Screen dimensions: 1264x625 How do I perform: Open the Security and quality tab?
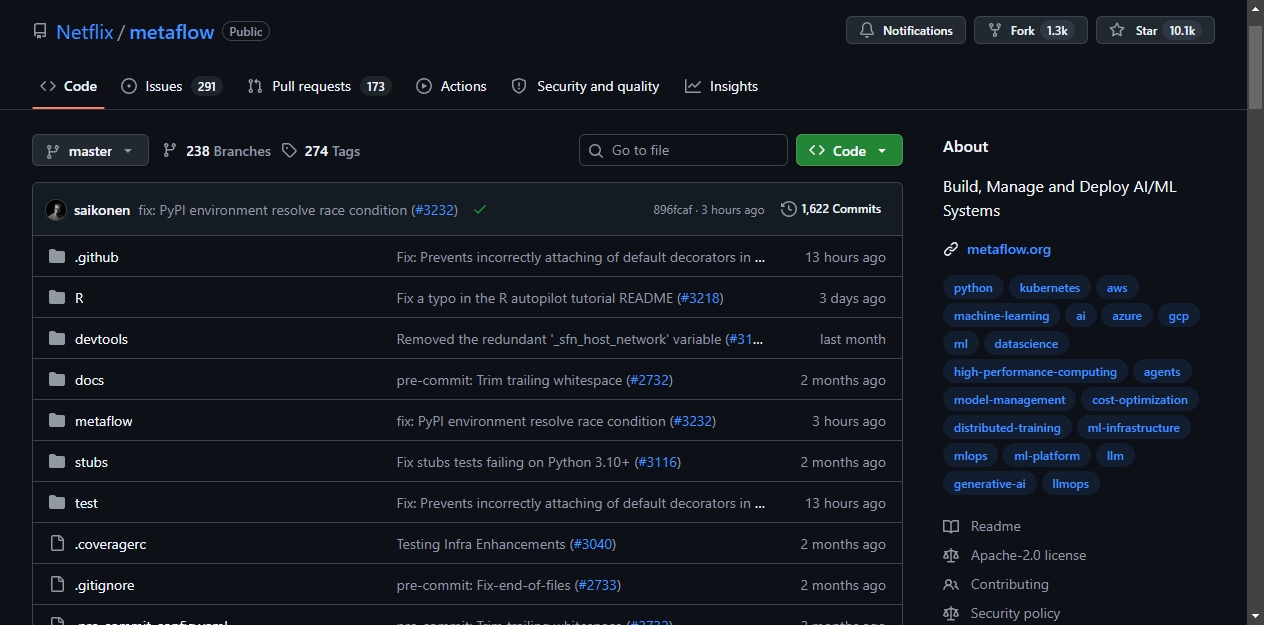585,86
